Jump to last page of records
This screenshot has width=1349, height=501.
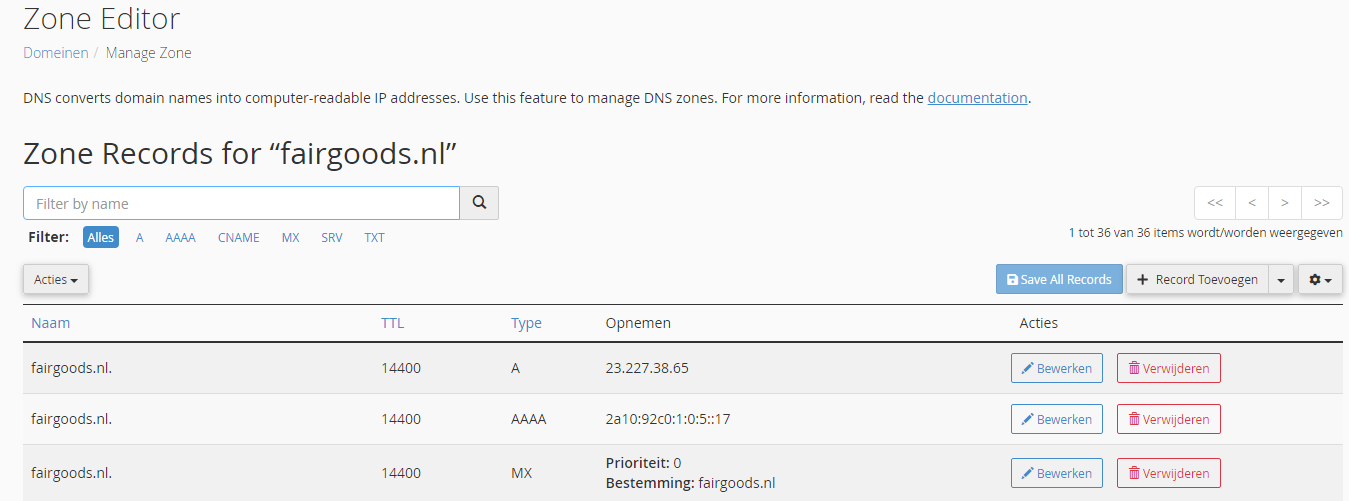pos(1321,203)
